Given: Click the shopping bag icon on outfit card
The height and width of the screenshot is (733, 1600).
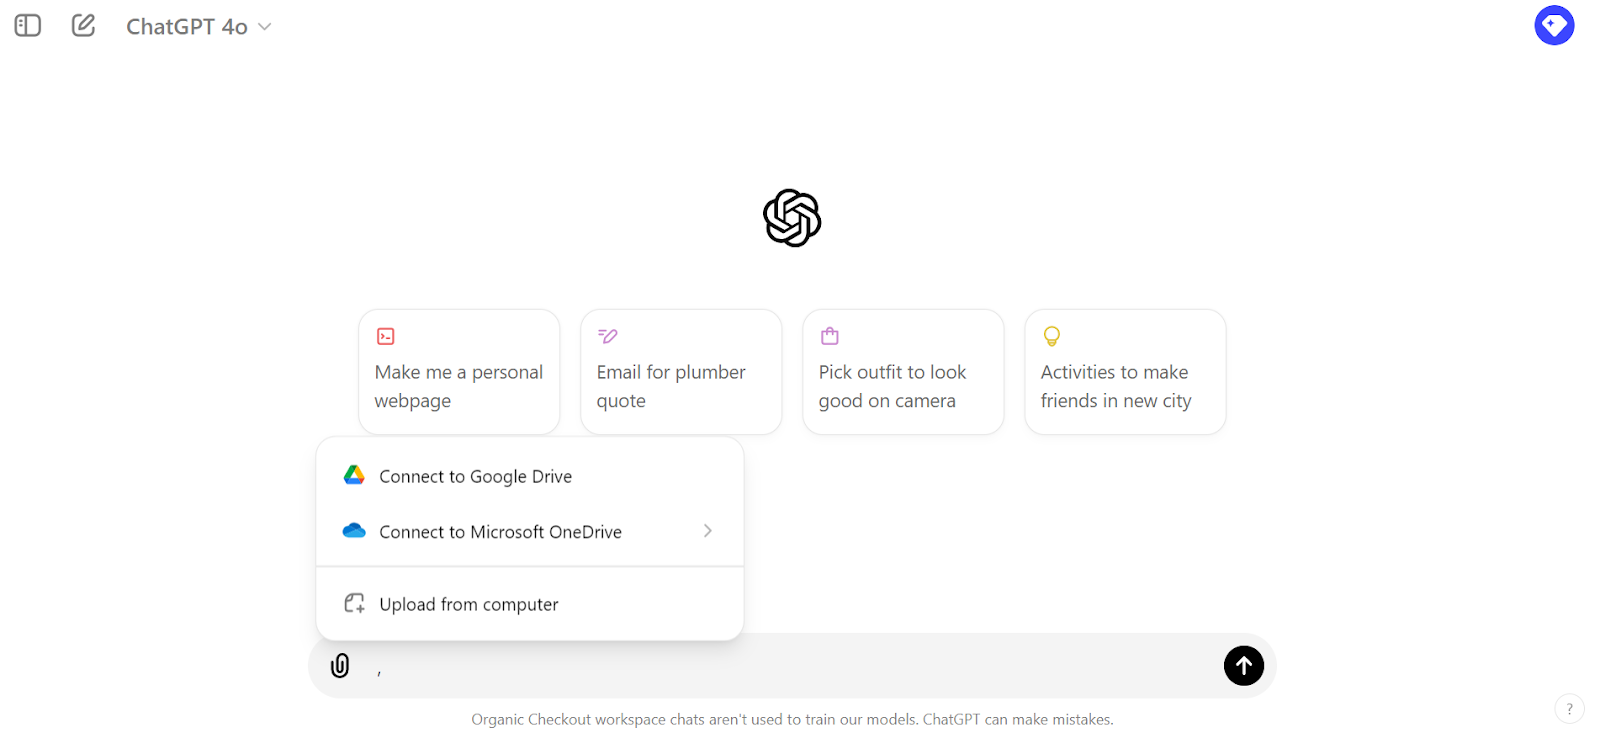Looking at the screenshot, I should coord(829,336).
